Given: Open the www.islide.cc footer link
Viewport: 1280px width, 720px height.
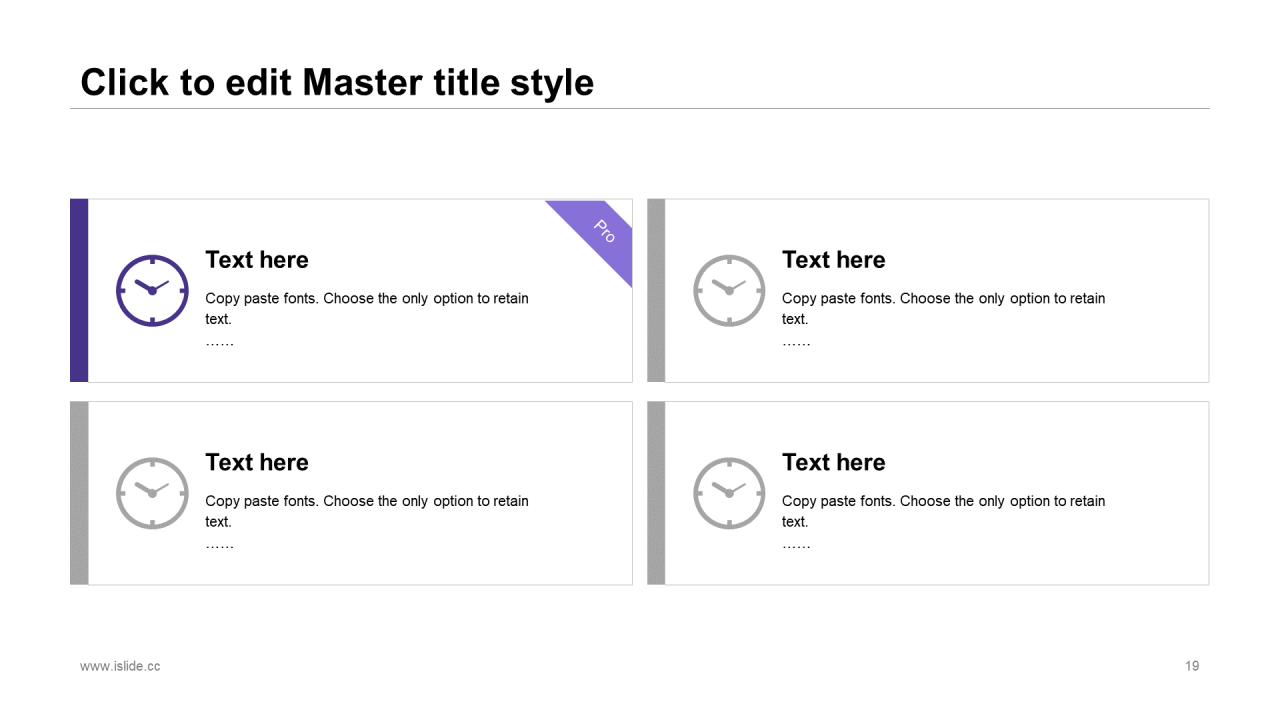Looking at the screenshot, I should pyautogui.click(x=120, y=666).
